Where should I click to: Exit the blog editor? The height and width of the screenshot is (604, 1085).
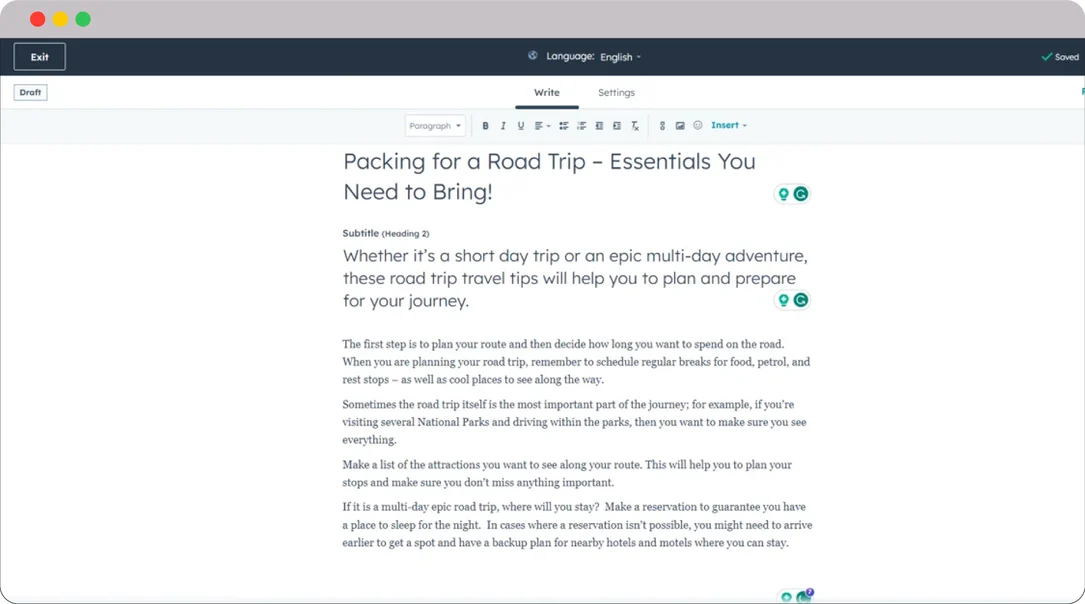point(39,57)
